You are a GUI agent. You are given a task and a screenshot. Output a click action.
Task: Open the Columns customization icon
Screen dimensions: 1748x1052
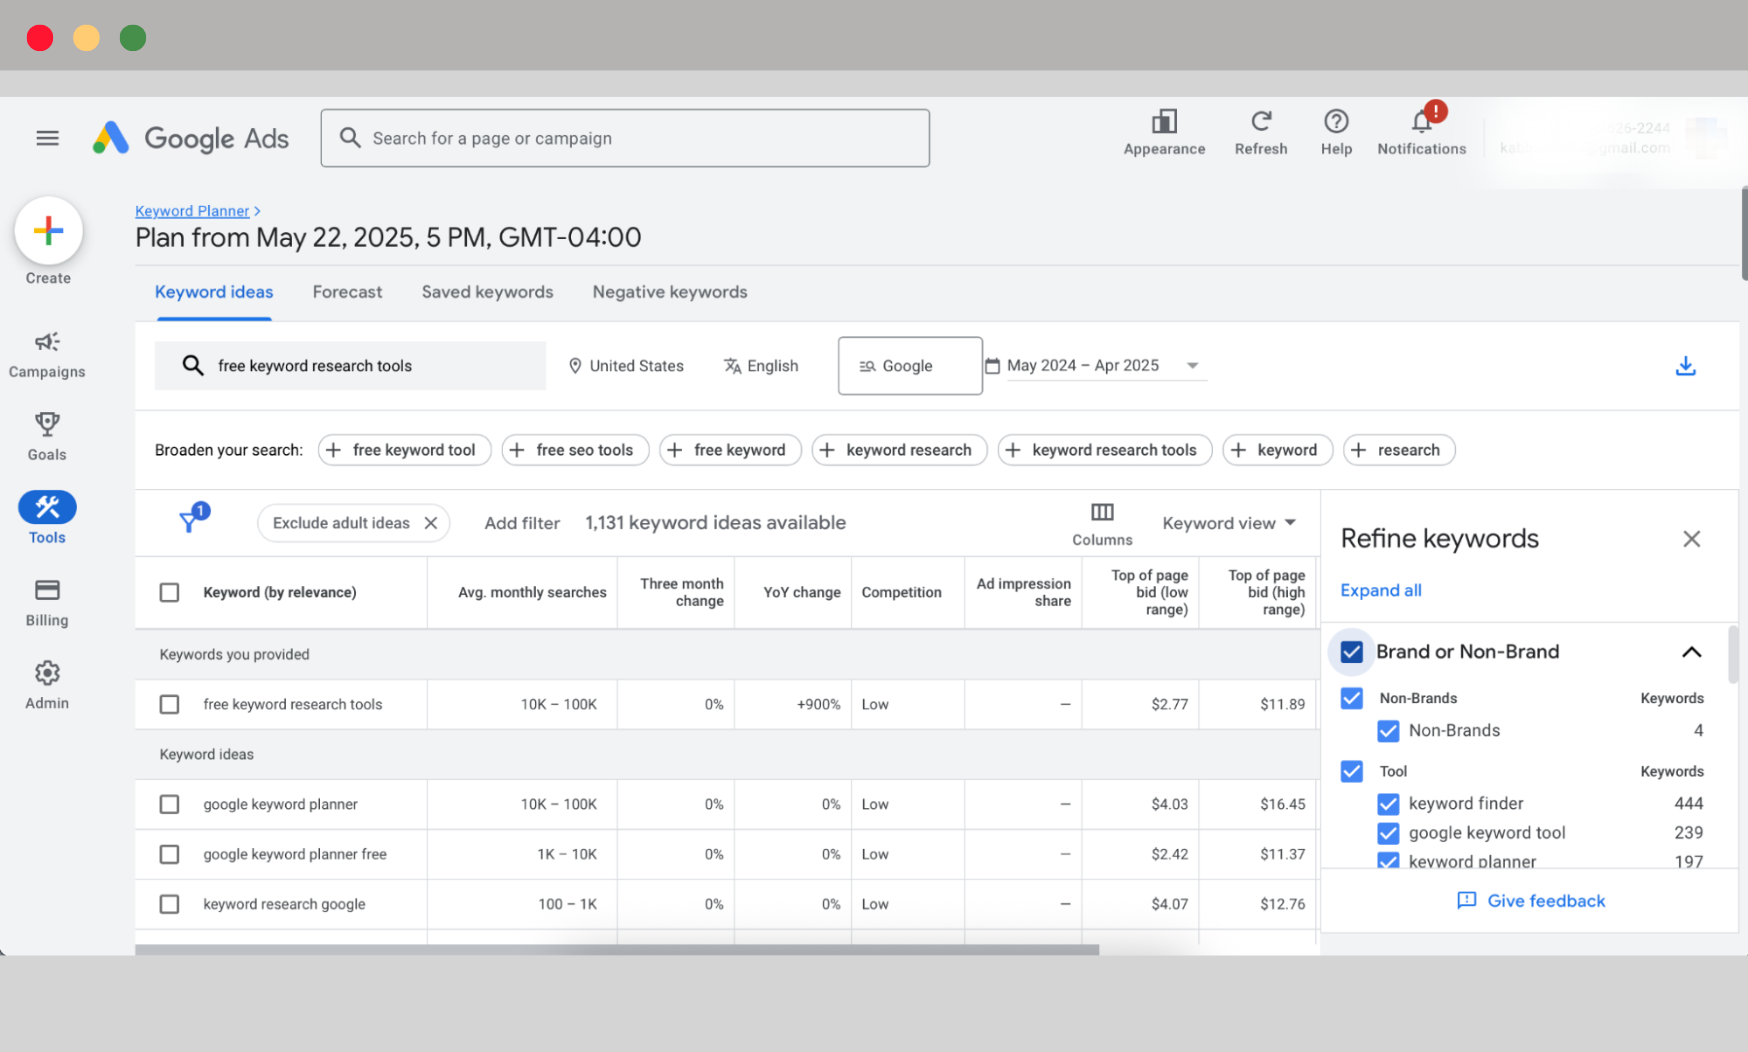1101,512
